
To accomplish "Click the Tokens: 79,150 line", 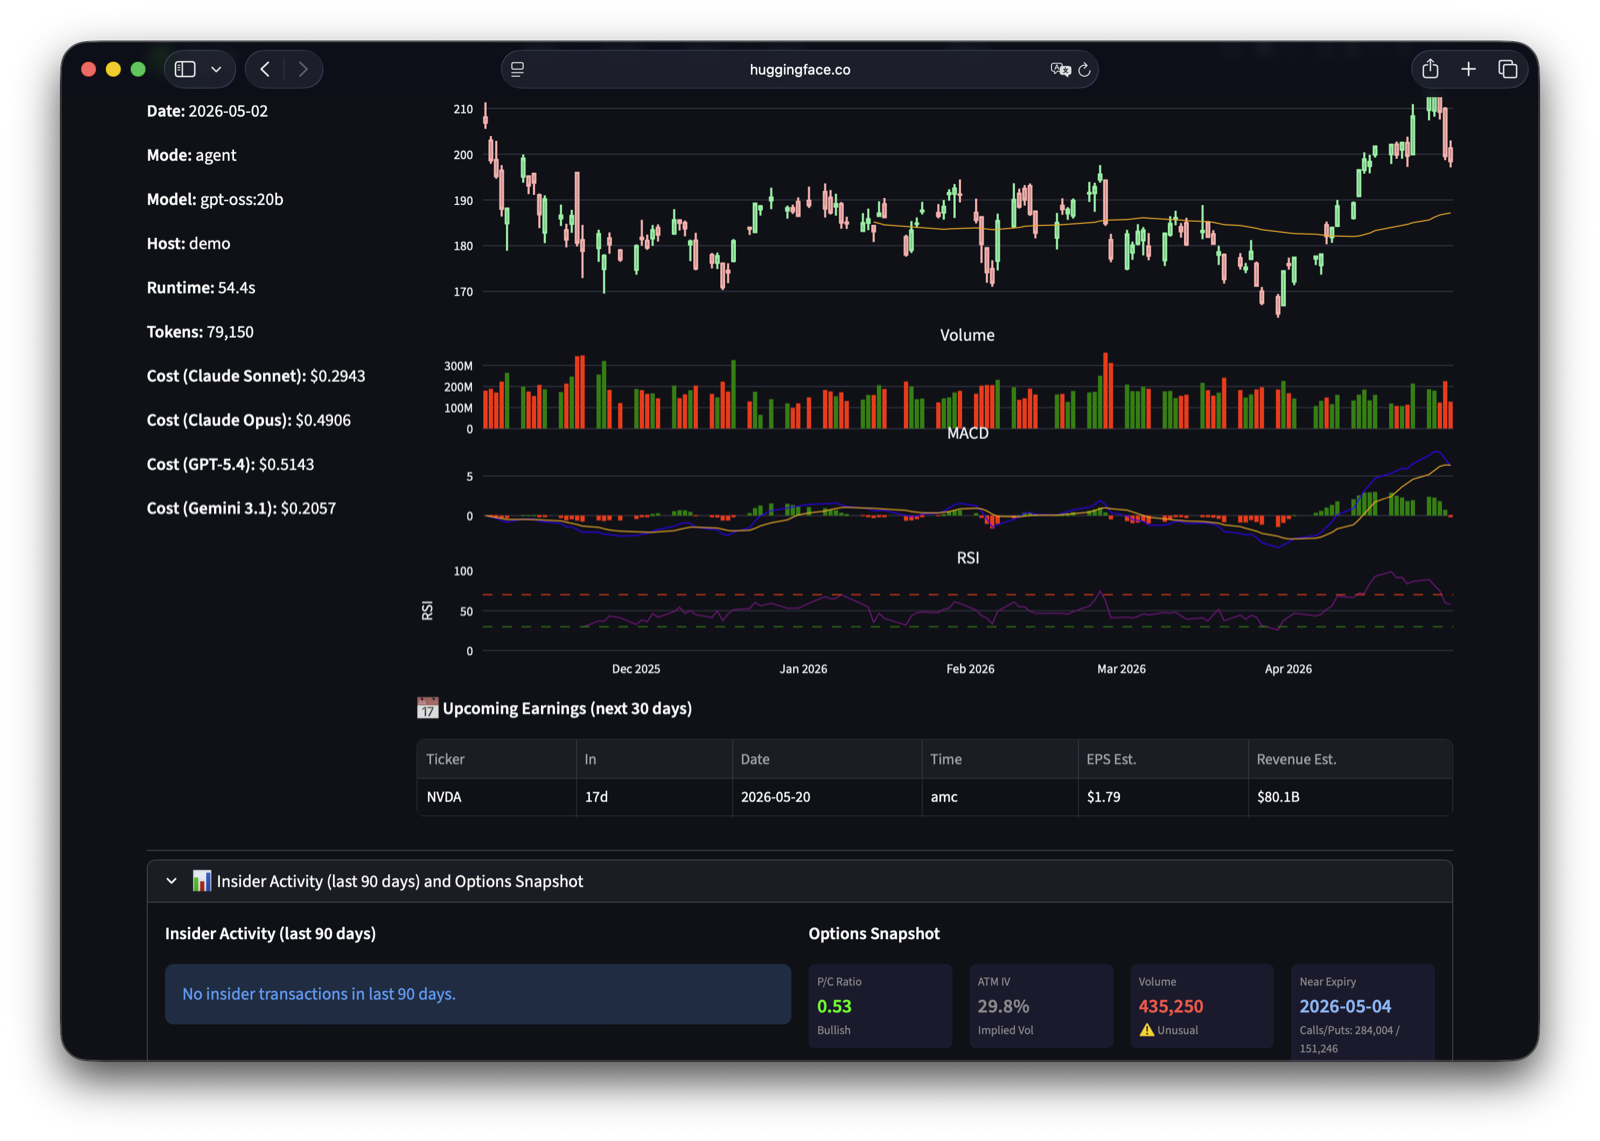I will point(200,331).
